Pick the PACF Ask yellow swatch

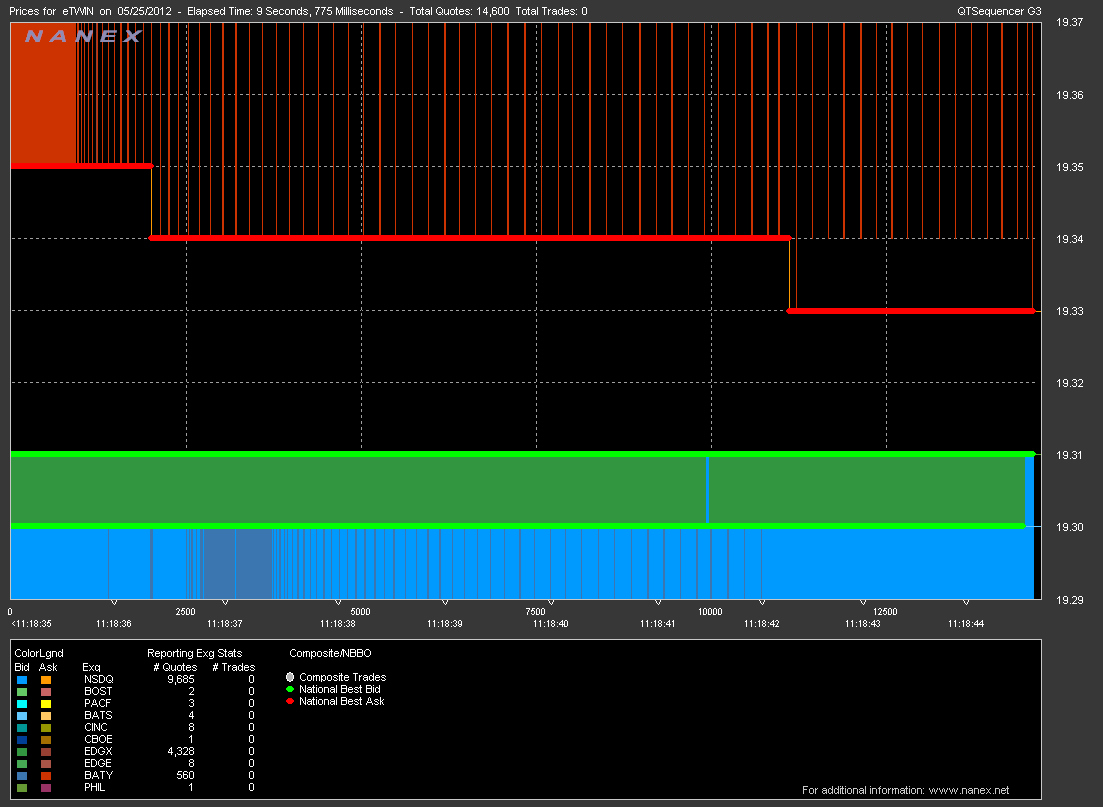(x=46, y=704)
